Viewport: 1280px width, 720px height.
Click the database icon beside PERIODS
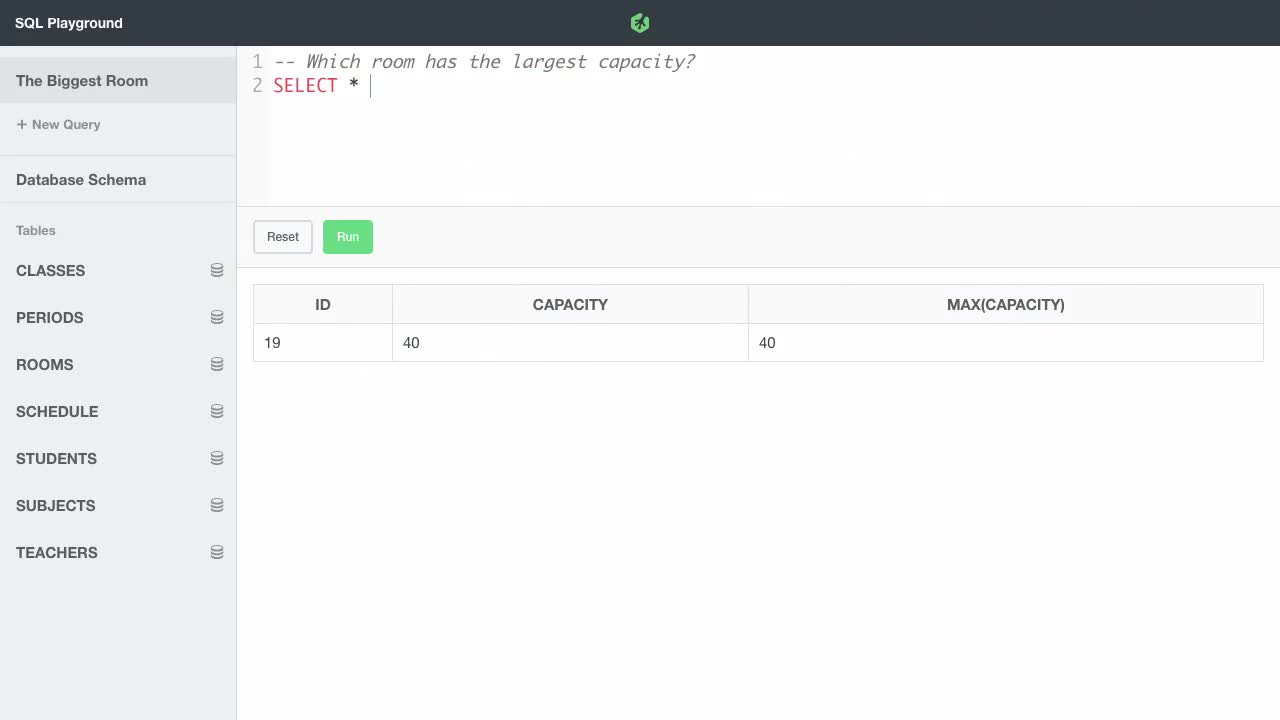click(217, 316)
